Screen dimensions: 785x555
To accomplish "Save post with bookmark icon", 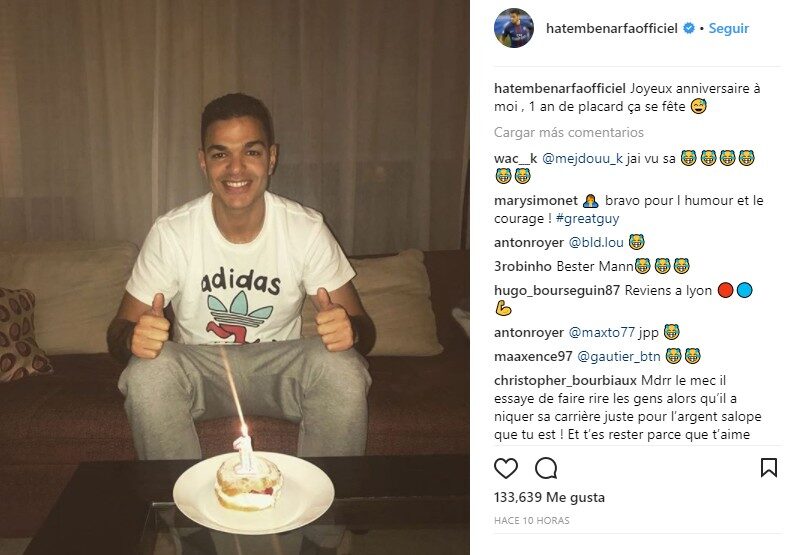I will click(x=768, y=468).
